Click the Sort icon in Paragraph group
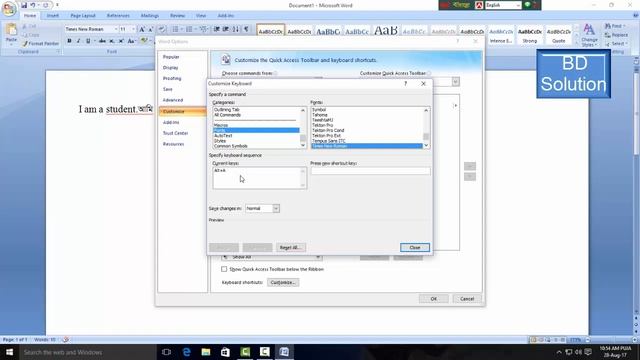This screenshot has width=640, height=360. (236, 29)
